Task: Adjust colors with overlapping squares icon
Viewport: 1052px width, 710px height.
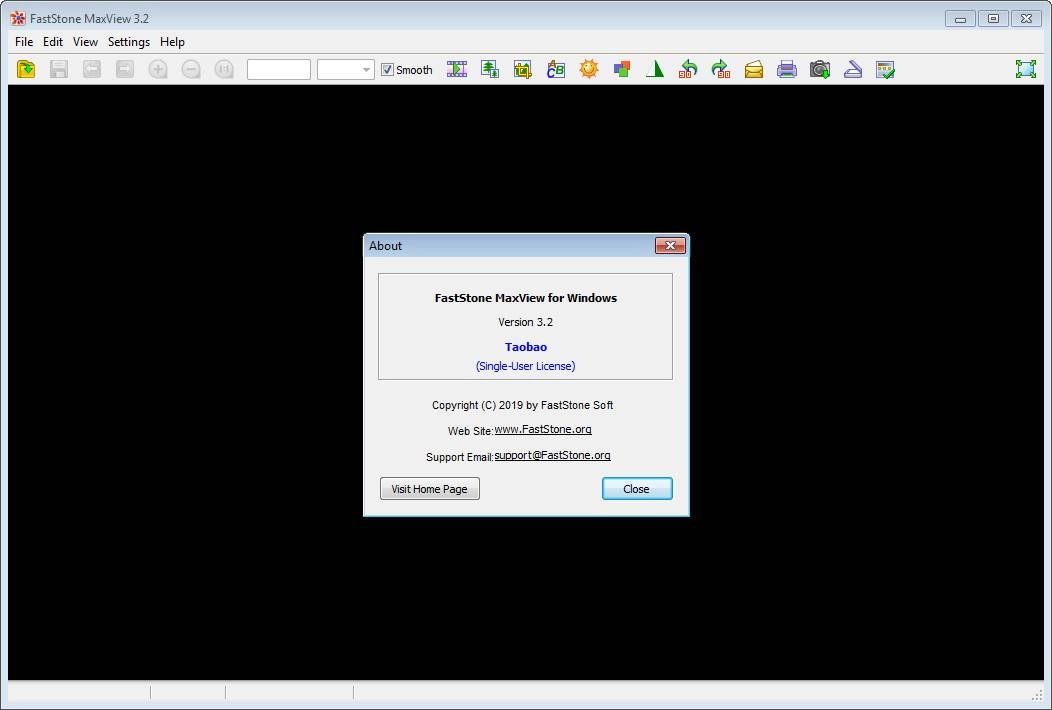Action: [x=622, y=69]
